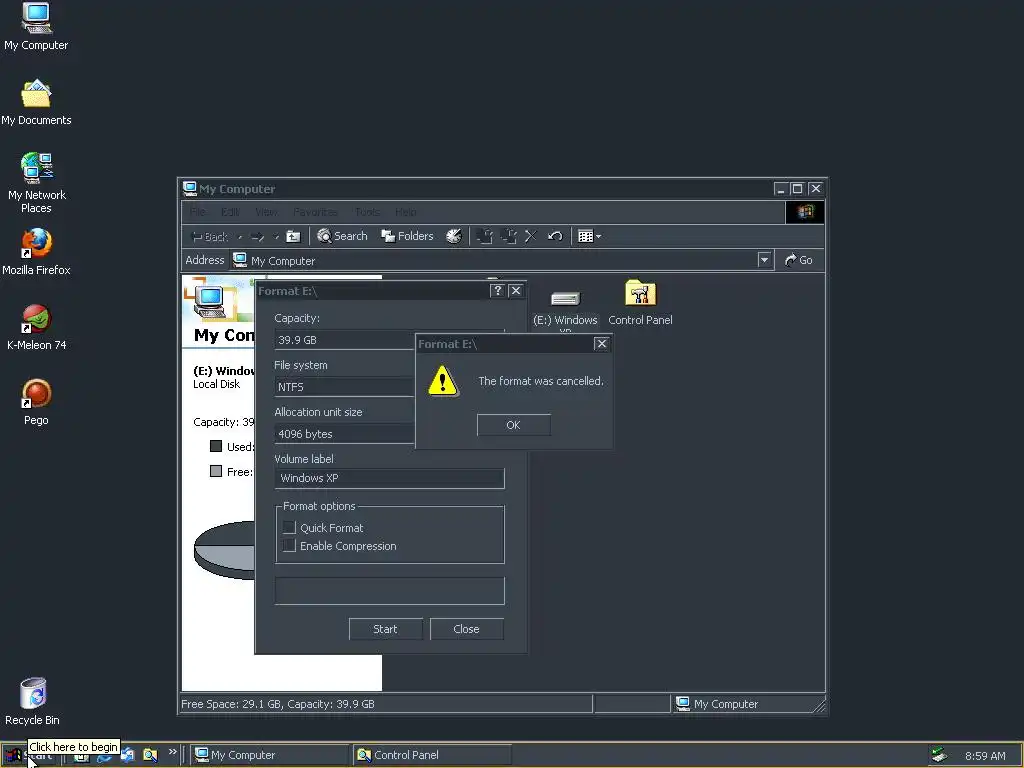Select the My Computer desktop icon
Viewport: 1024px width, 768px height.
(x=36, y=27)
